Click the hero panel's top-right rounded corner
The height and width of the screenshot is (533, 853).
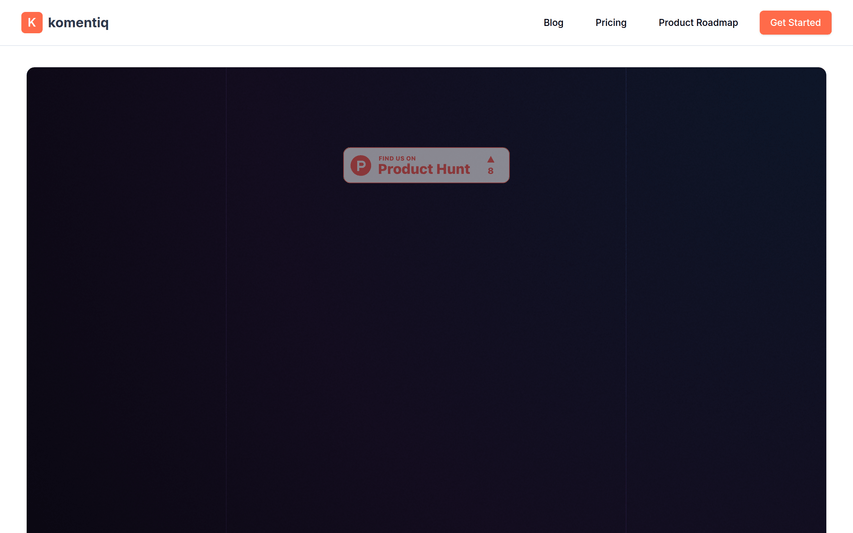pyautogui.click(x=821, y=72)
